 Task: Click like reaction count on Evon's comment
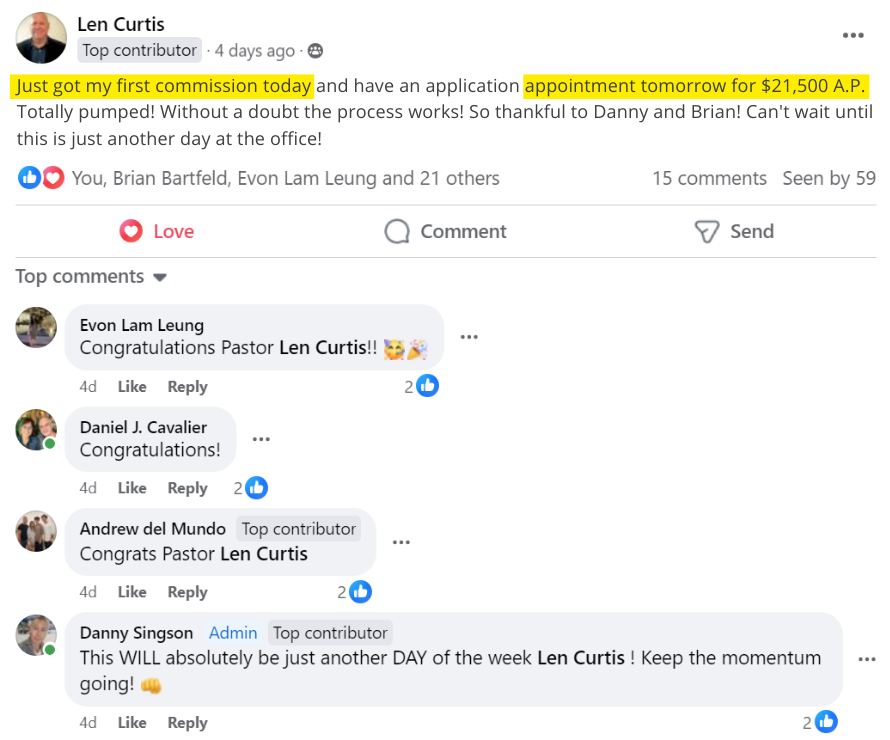(422, 386)
